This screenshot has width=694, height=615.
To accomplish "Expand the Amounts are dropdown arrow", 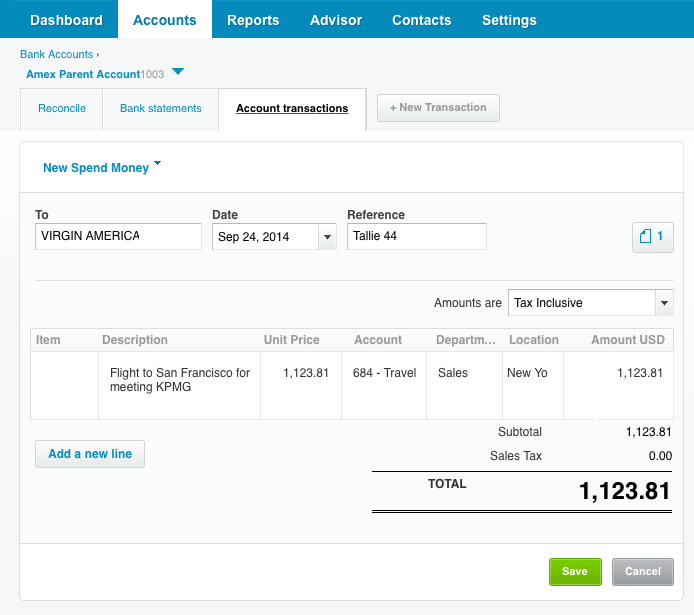I will (x=664, y=303).
